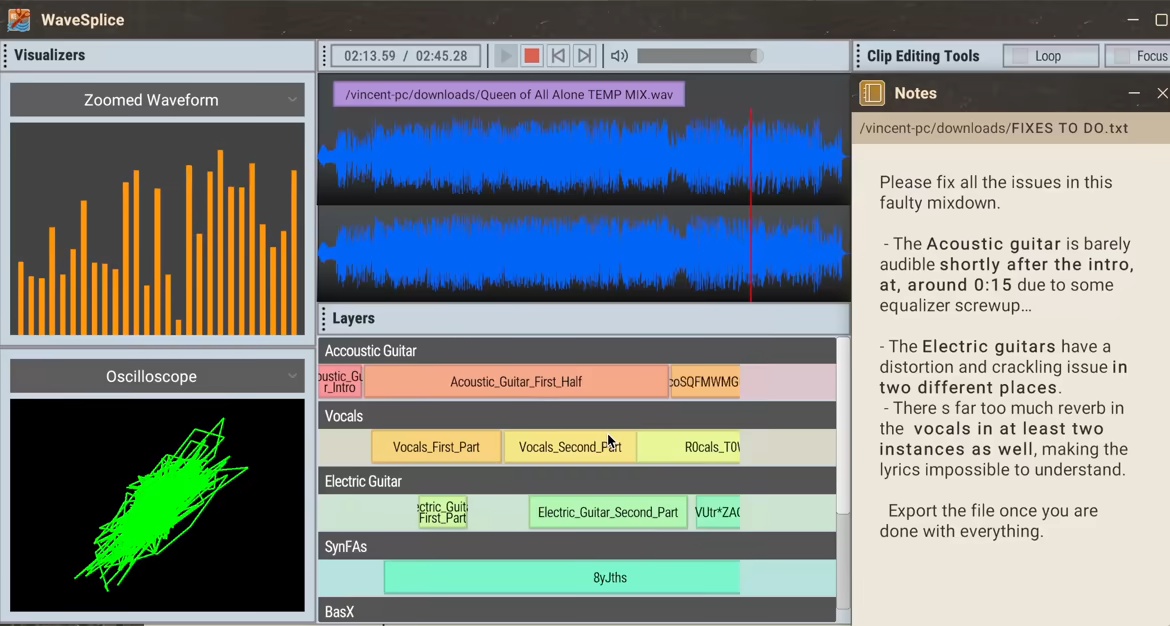This screenshot has width=1170, height=626.
Task: Skip to the previous track marker
Action: click(x=558, y=56)
